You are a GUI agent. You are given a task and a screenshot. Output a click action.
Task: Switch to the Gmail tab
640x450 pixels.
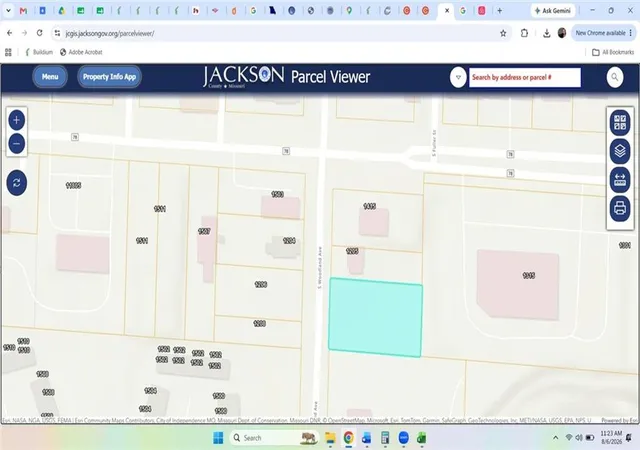pyautogui.click(x=24, y=11)
